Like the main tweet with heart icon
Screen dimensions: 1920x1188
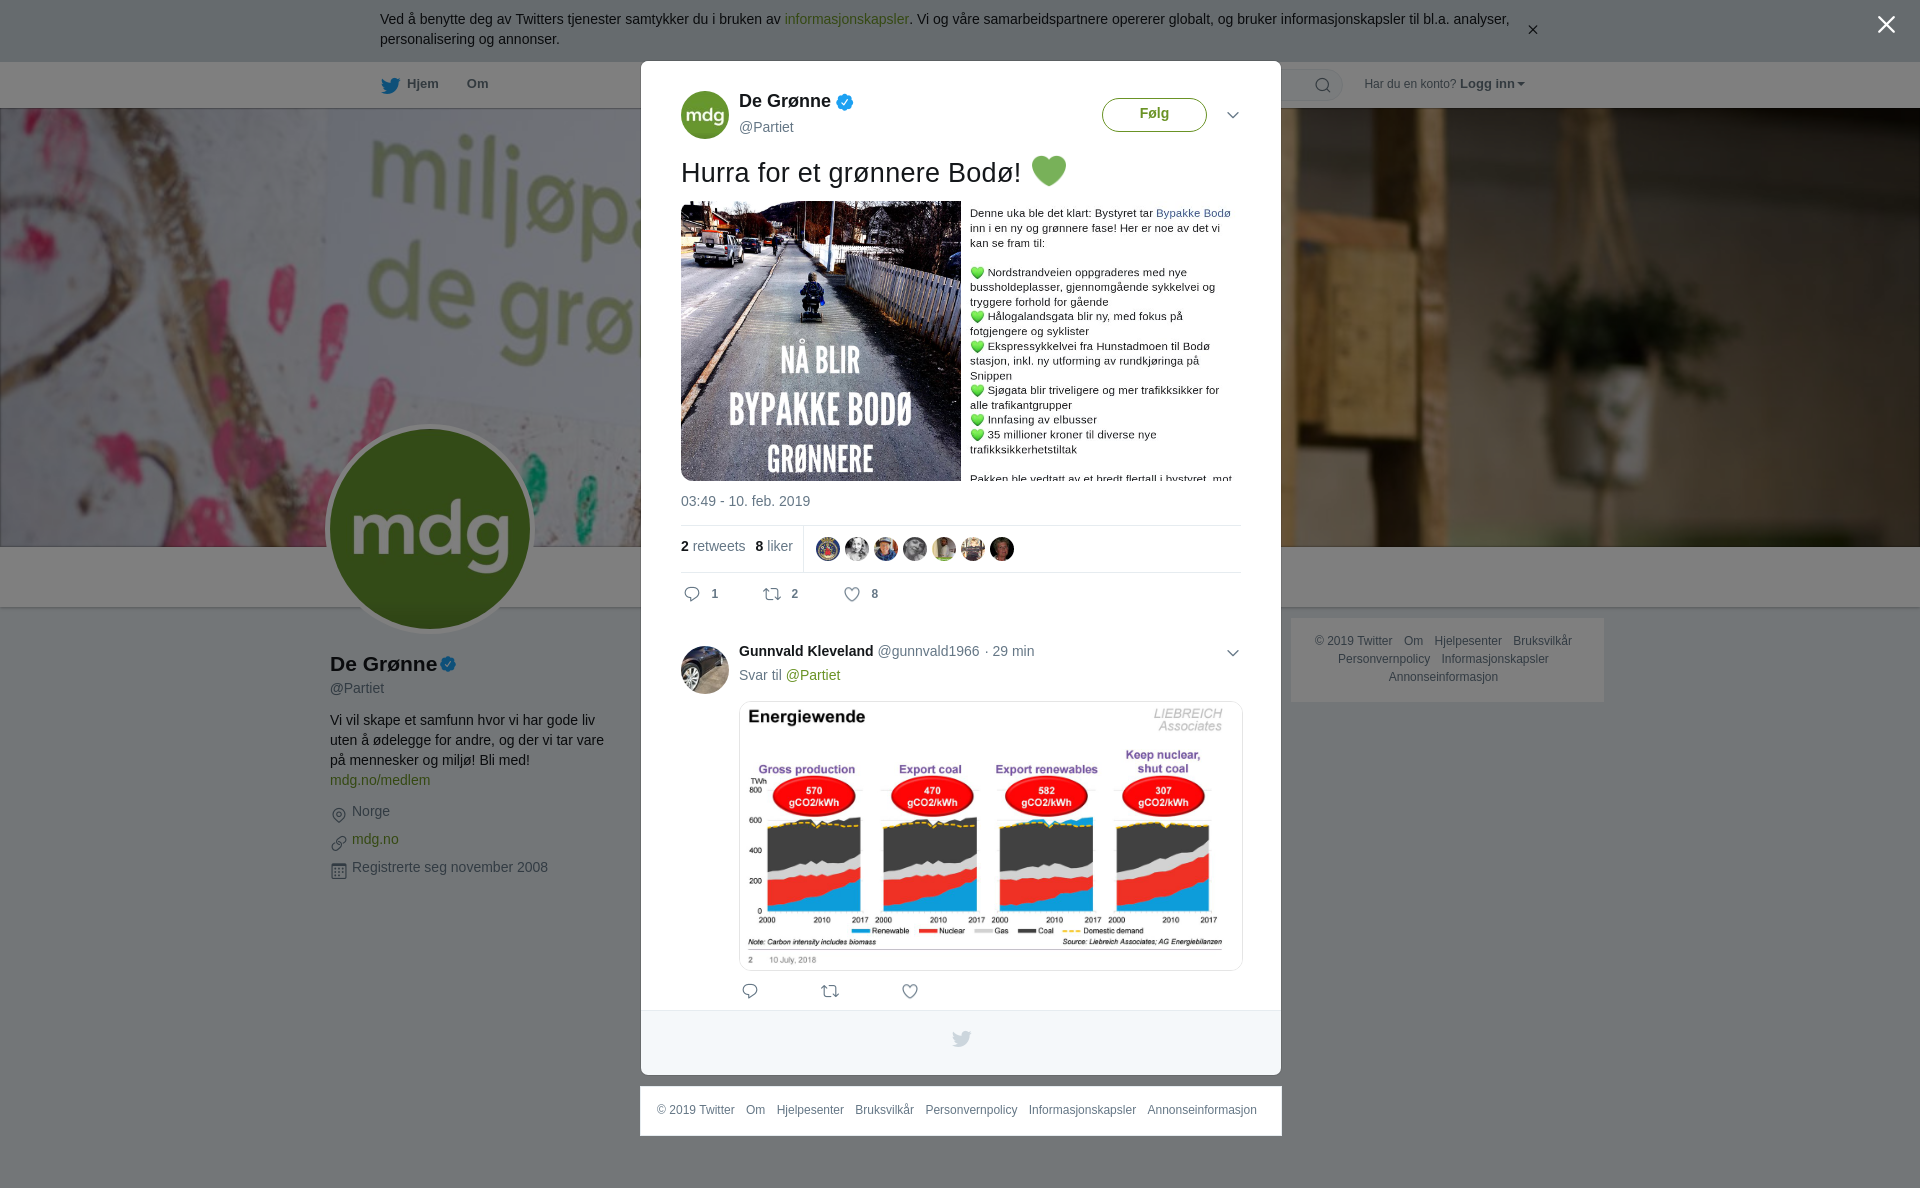pyautogui.click(x=852, y=594)
